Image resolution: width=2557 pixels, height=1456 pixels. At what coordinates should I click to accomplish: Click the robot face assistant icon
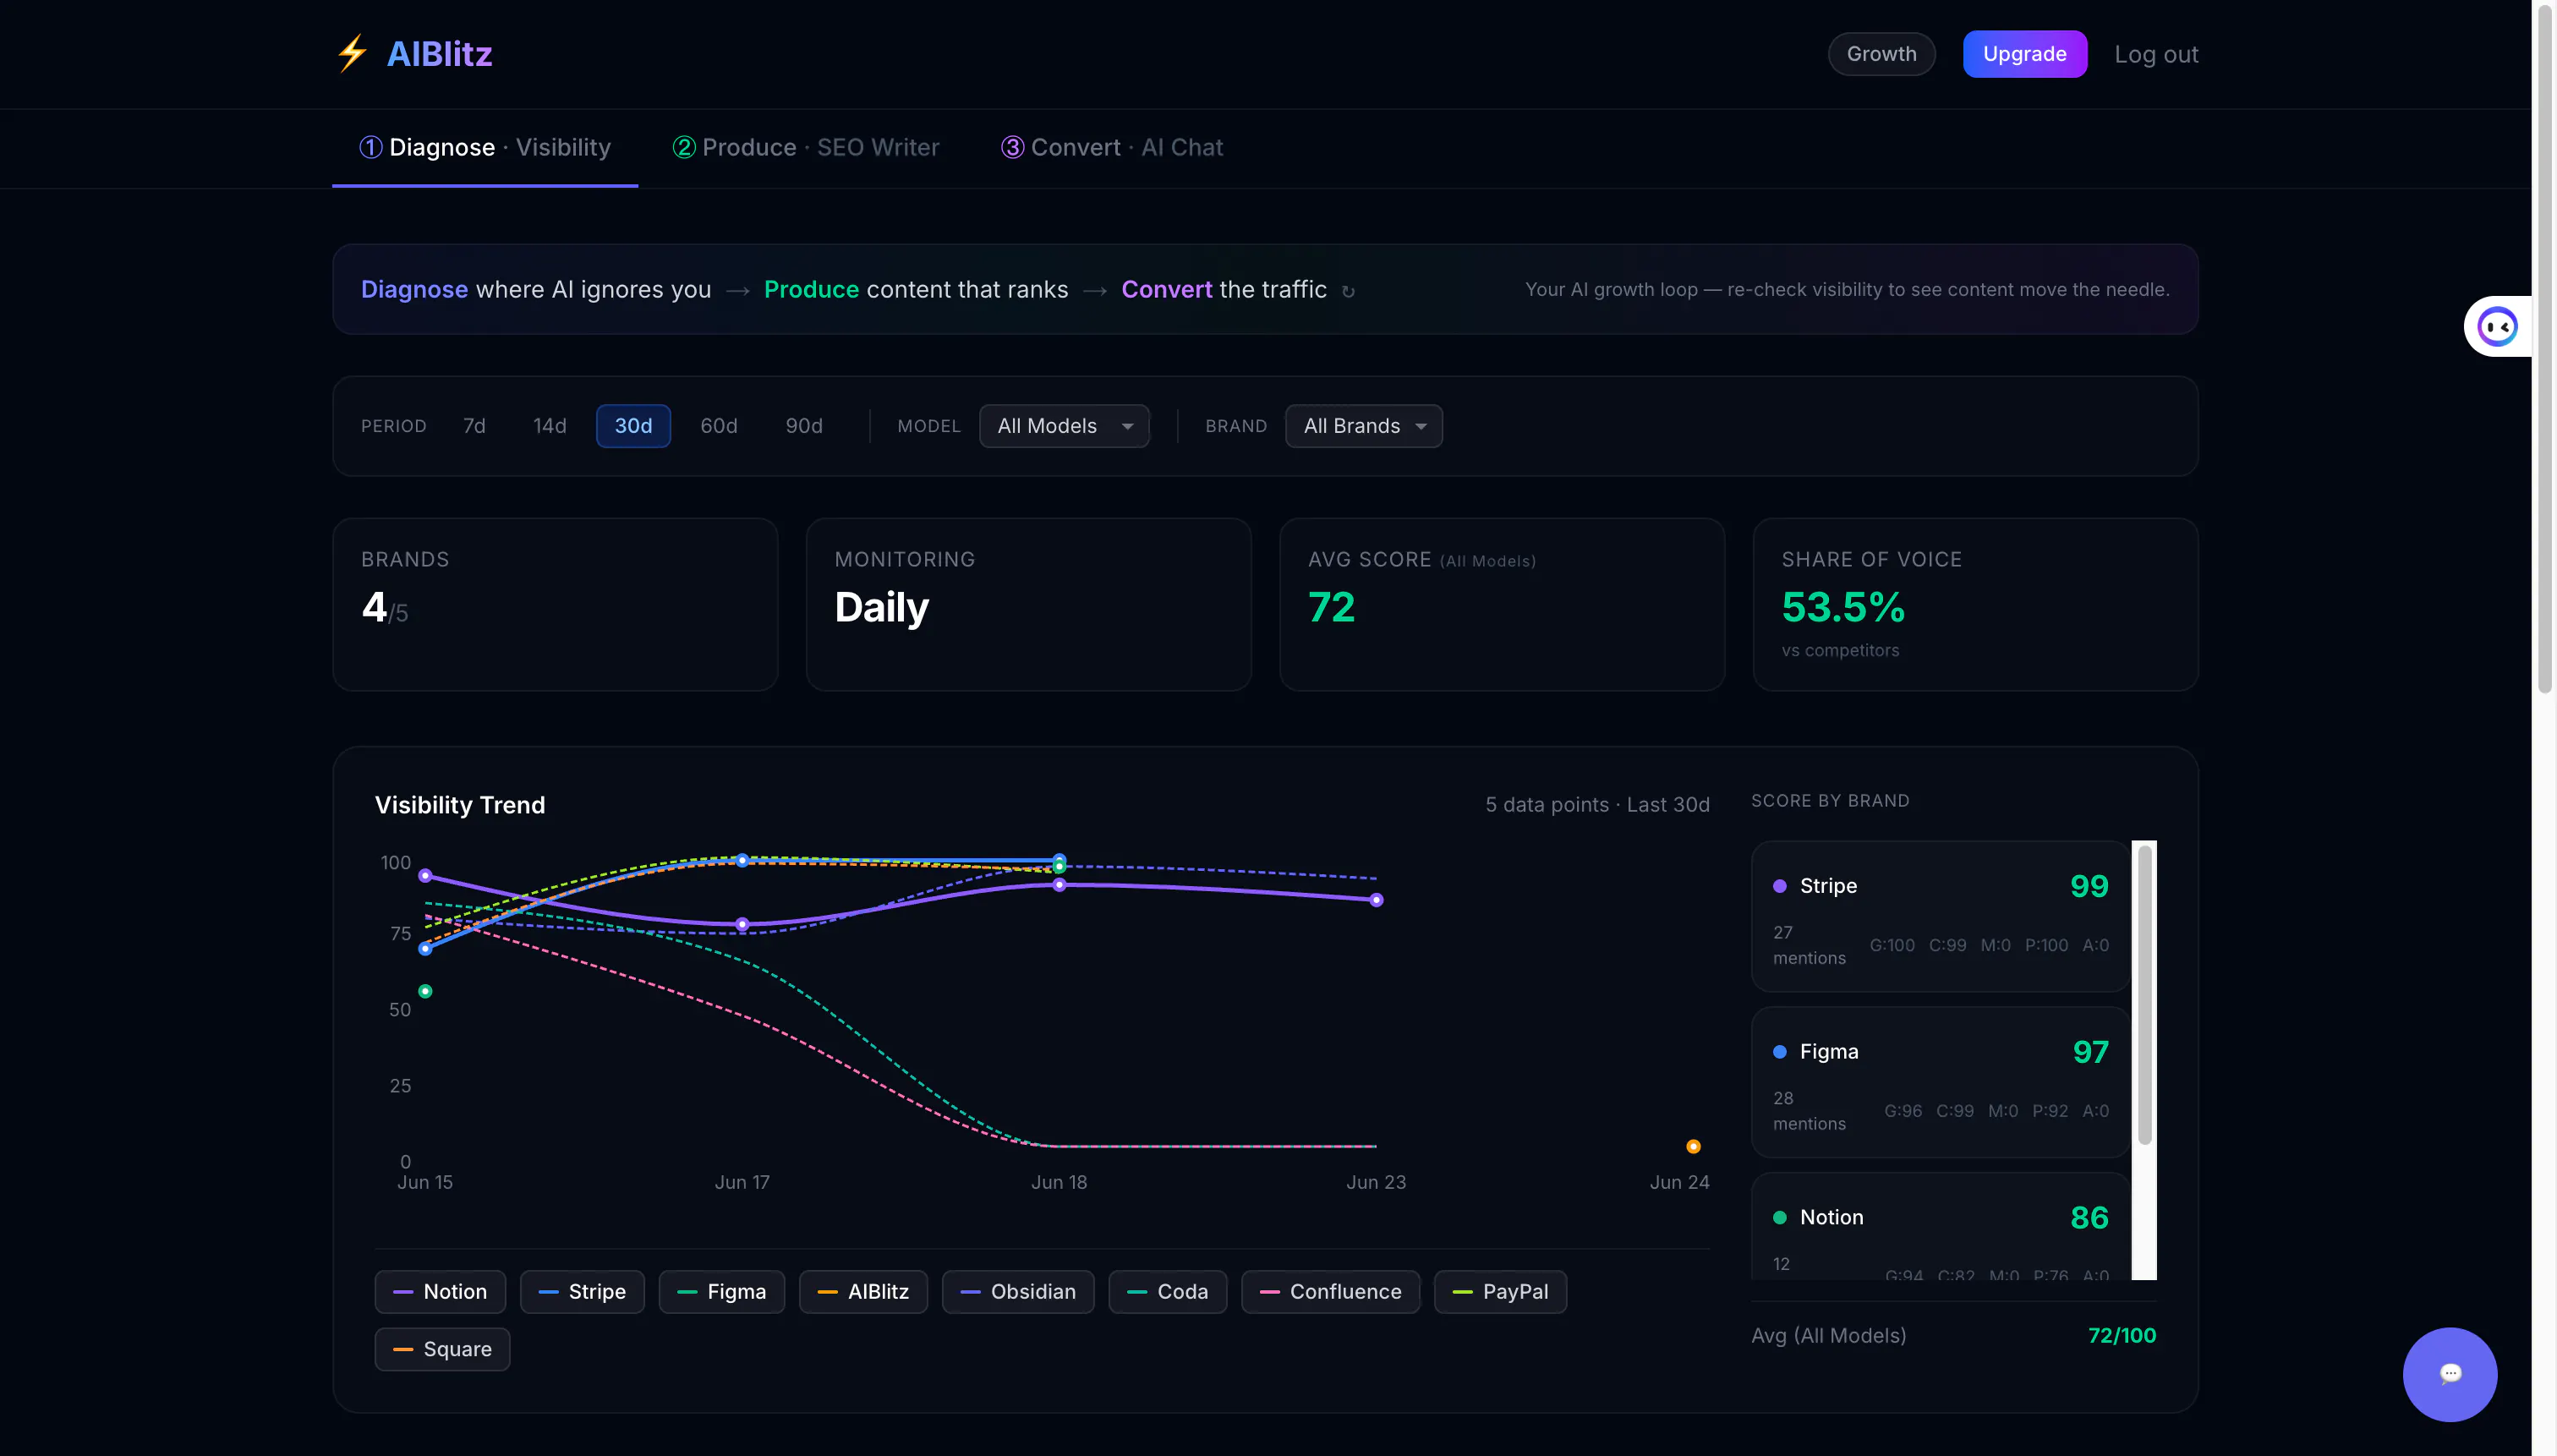(x=2497, y=326)
